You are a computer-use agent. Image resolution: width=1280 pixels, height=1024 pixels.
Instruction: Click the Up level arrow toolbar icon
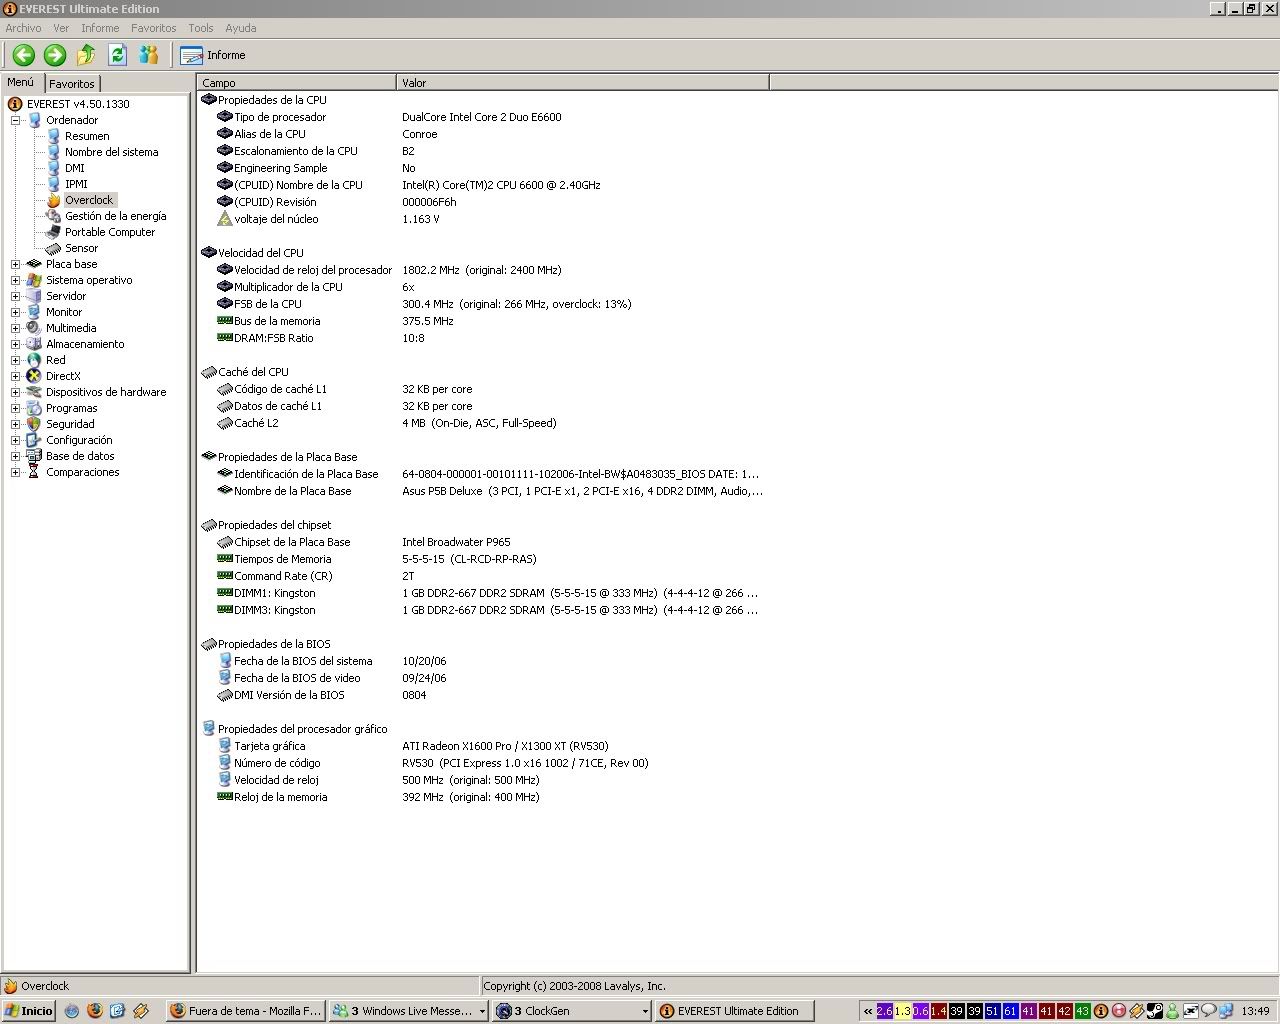click(x=86, y=55)
